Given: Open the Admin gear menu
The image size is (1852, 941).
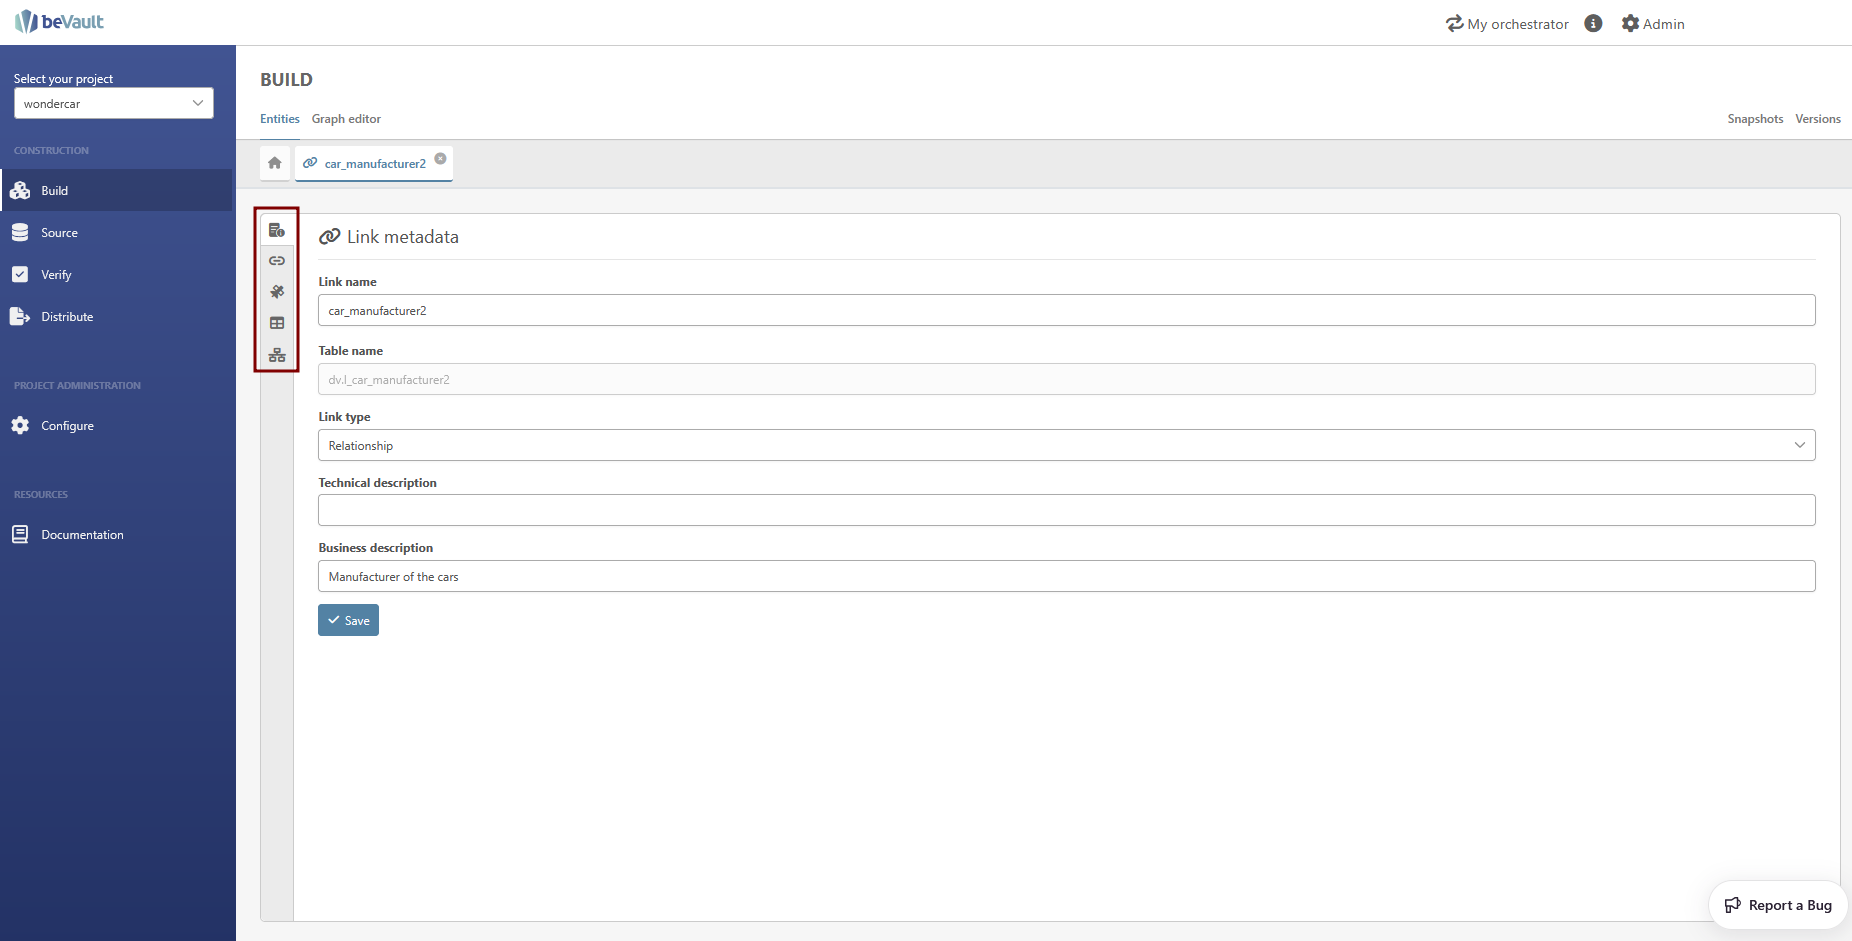Looking at the screenshot, I should click(x=1653, y=24).
